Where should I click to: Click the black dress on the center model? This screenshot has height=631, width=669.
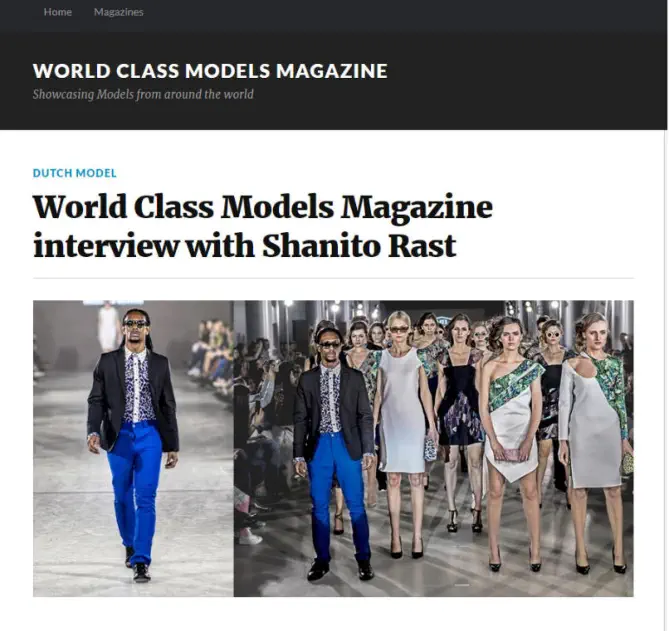[x=460, y=397]
